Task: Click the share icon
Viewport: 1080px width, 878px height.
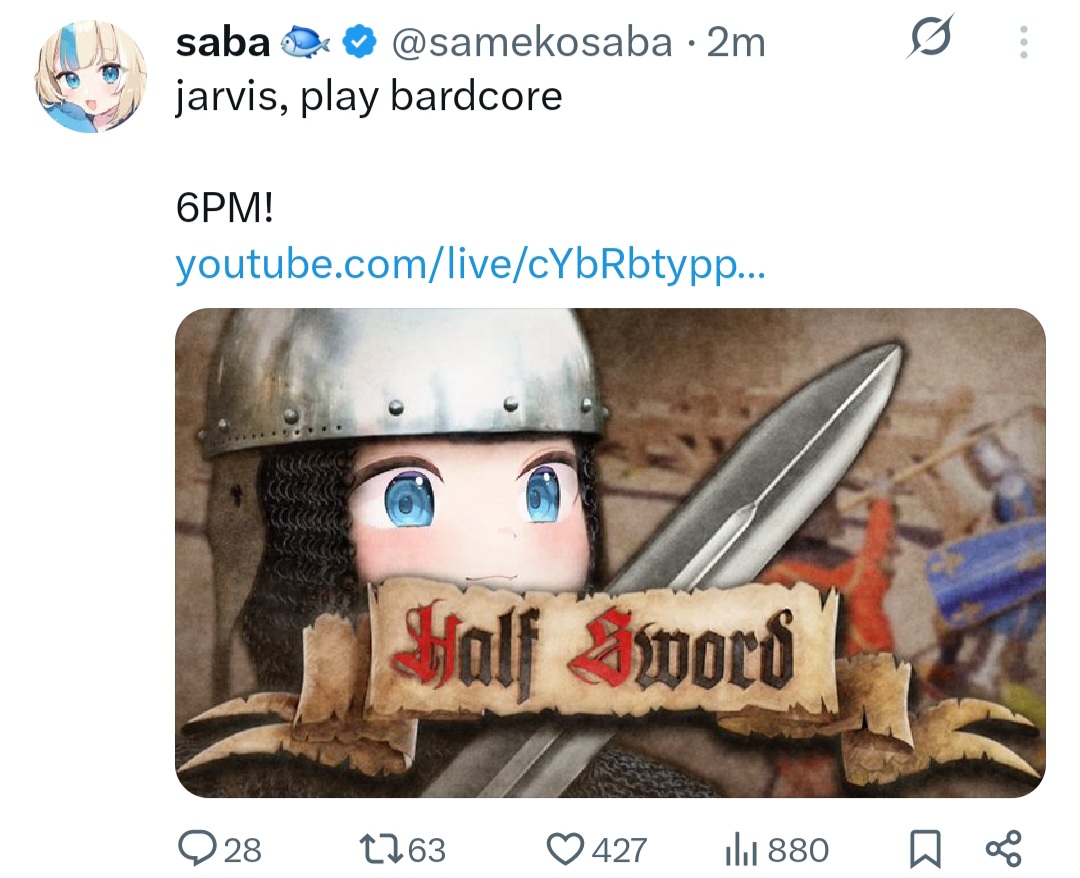Action: tap(1004, 849)
